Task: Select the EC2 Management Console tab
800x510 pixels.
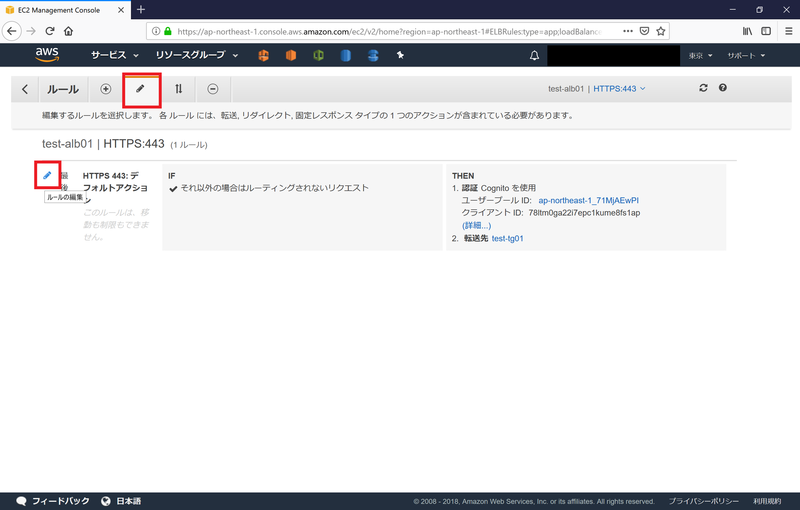Action: point(65,10)
